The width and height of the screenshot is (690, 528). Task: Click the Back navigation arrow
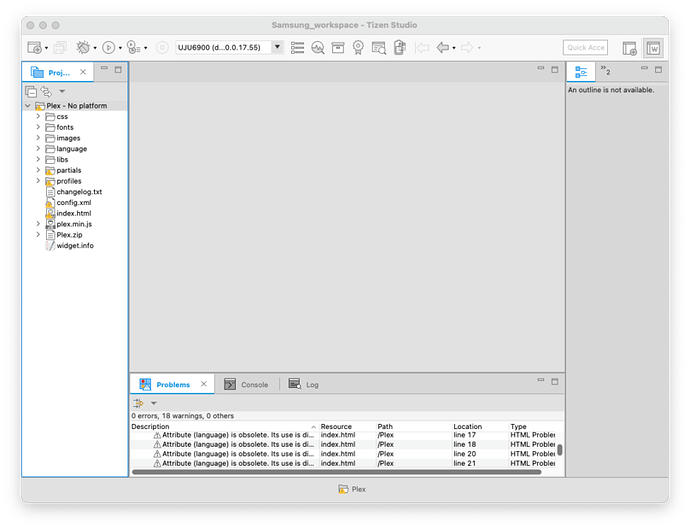tap(443, 47)
